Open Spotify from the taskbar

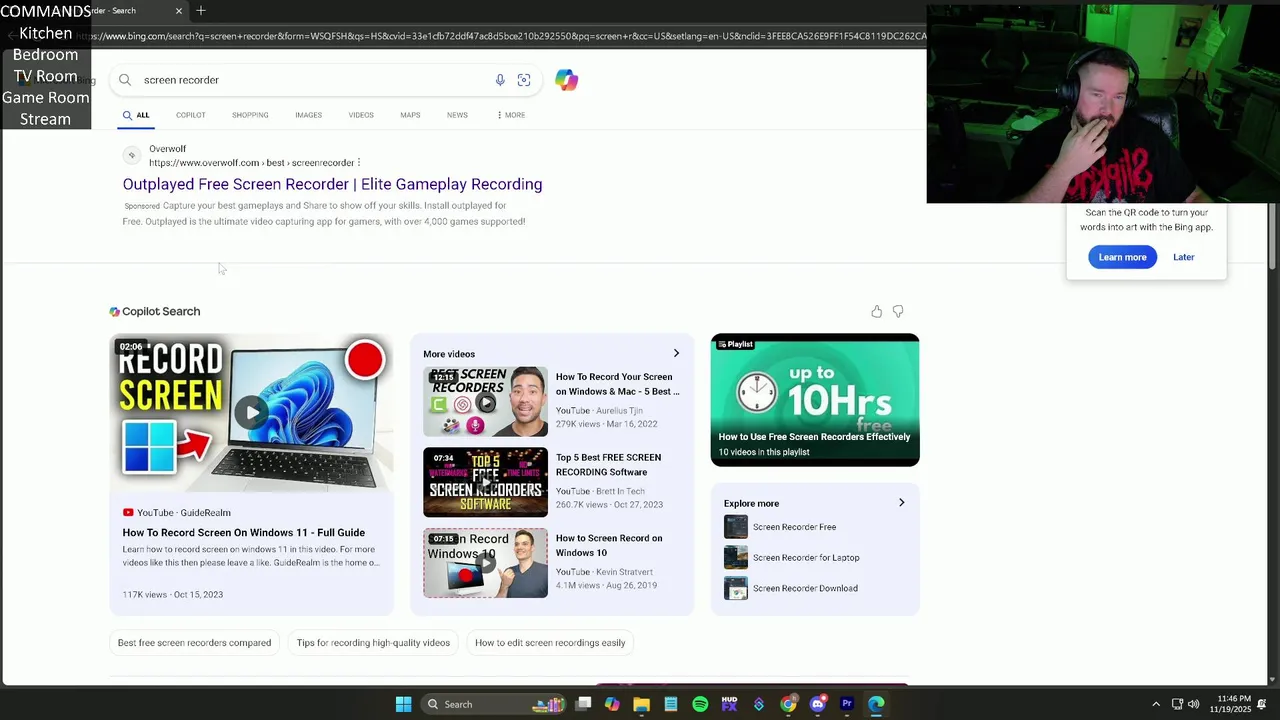pos(700,704)
